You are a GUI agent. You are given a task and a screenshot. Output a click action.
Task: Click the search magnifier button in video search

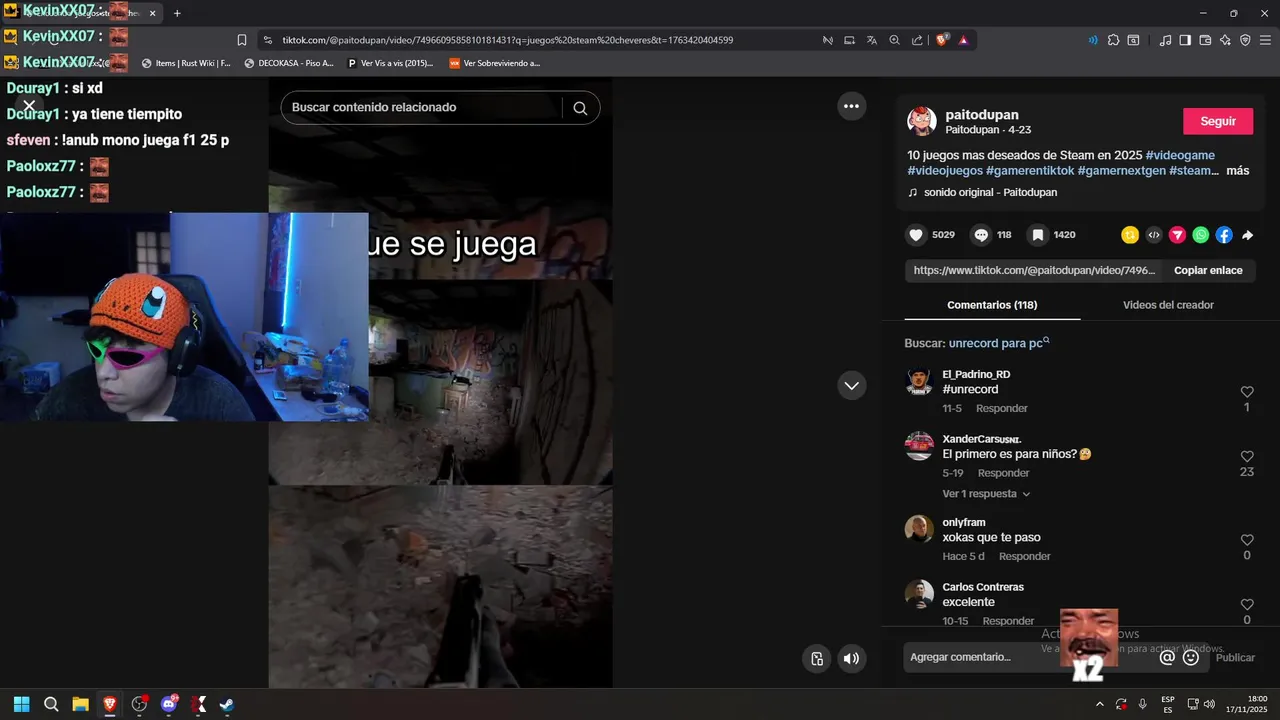[x=580, y=108]
